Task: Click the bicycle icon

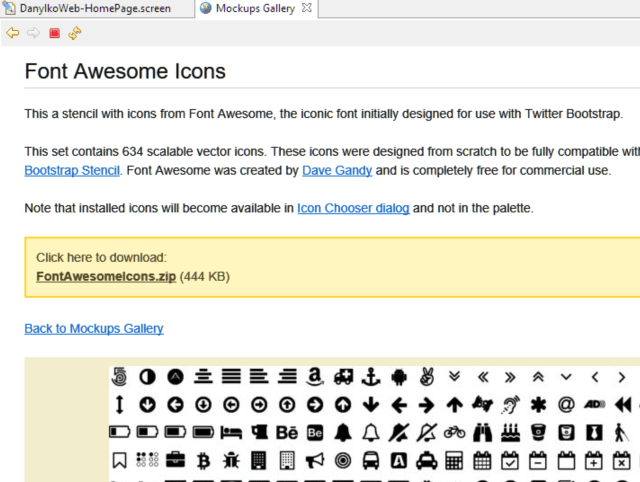Action: (x=455, y=432)
